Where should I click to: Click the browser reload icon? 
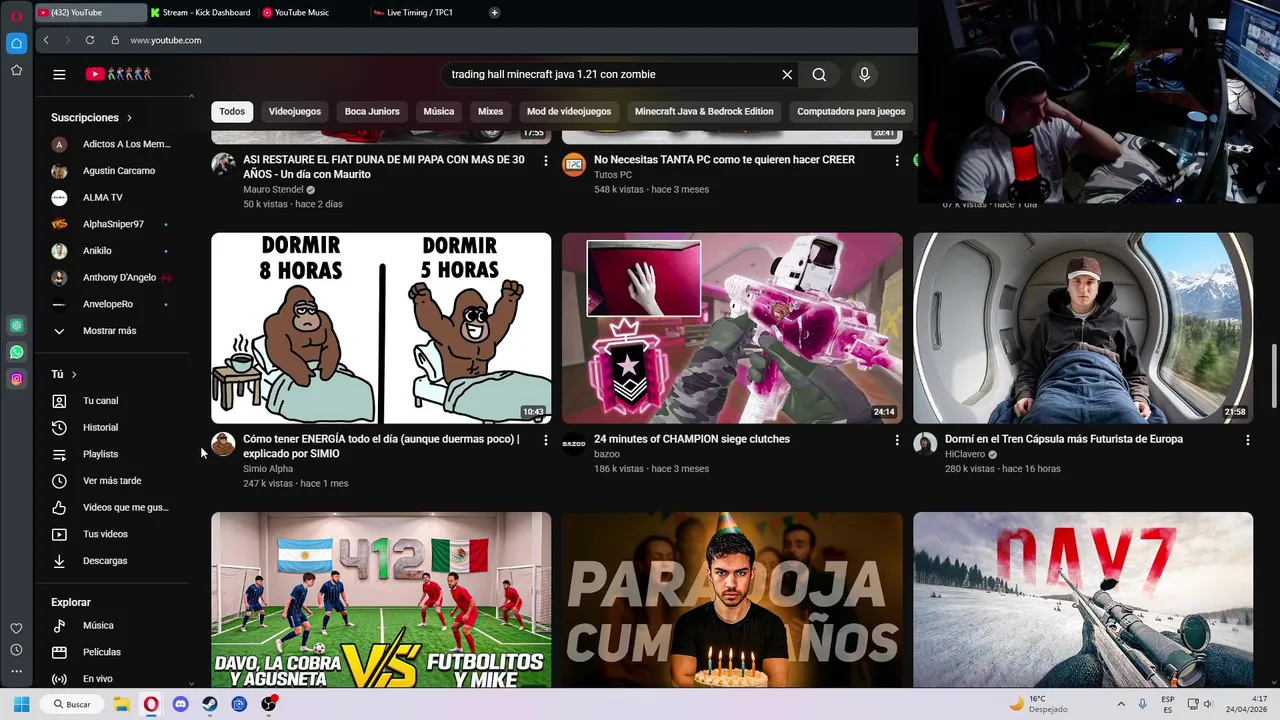[x=90, y=40]
